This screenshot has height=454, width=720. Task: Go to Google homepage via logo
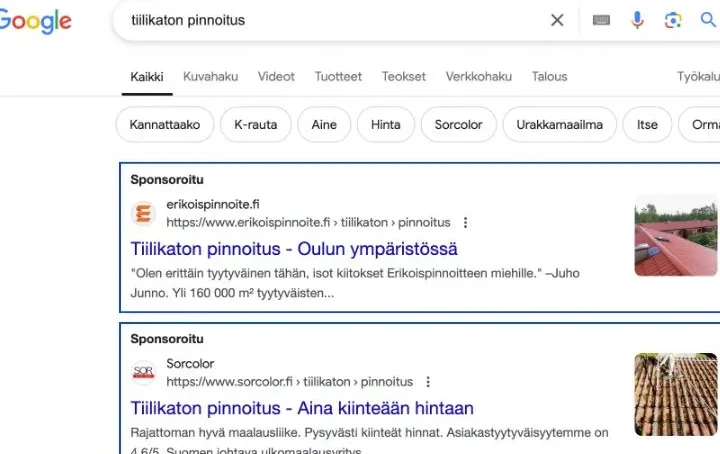click(x=35, y=21)
